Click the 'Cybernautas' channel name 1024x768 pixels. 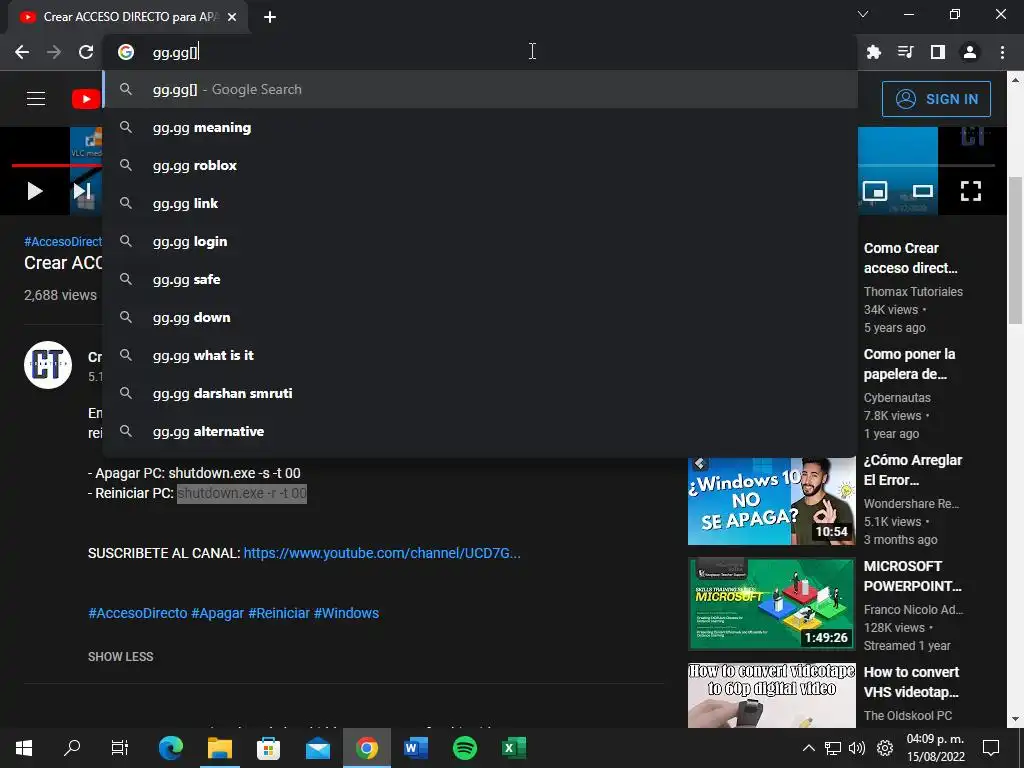point(897,398)
